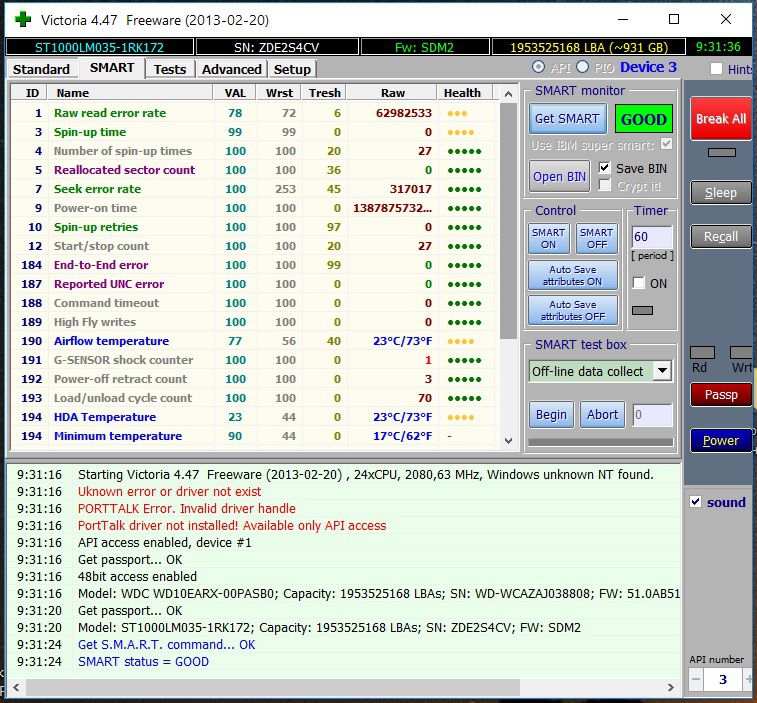The image size is (757, 703).
Task: Click the indicator lamp under Timer ON
Action: [643, 310]
